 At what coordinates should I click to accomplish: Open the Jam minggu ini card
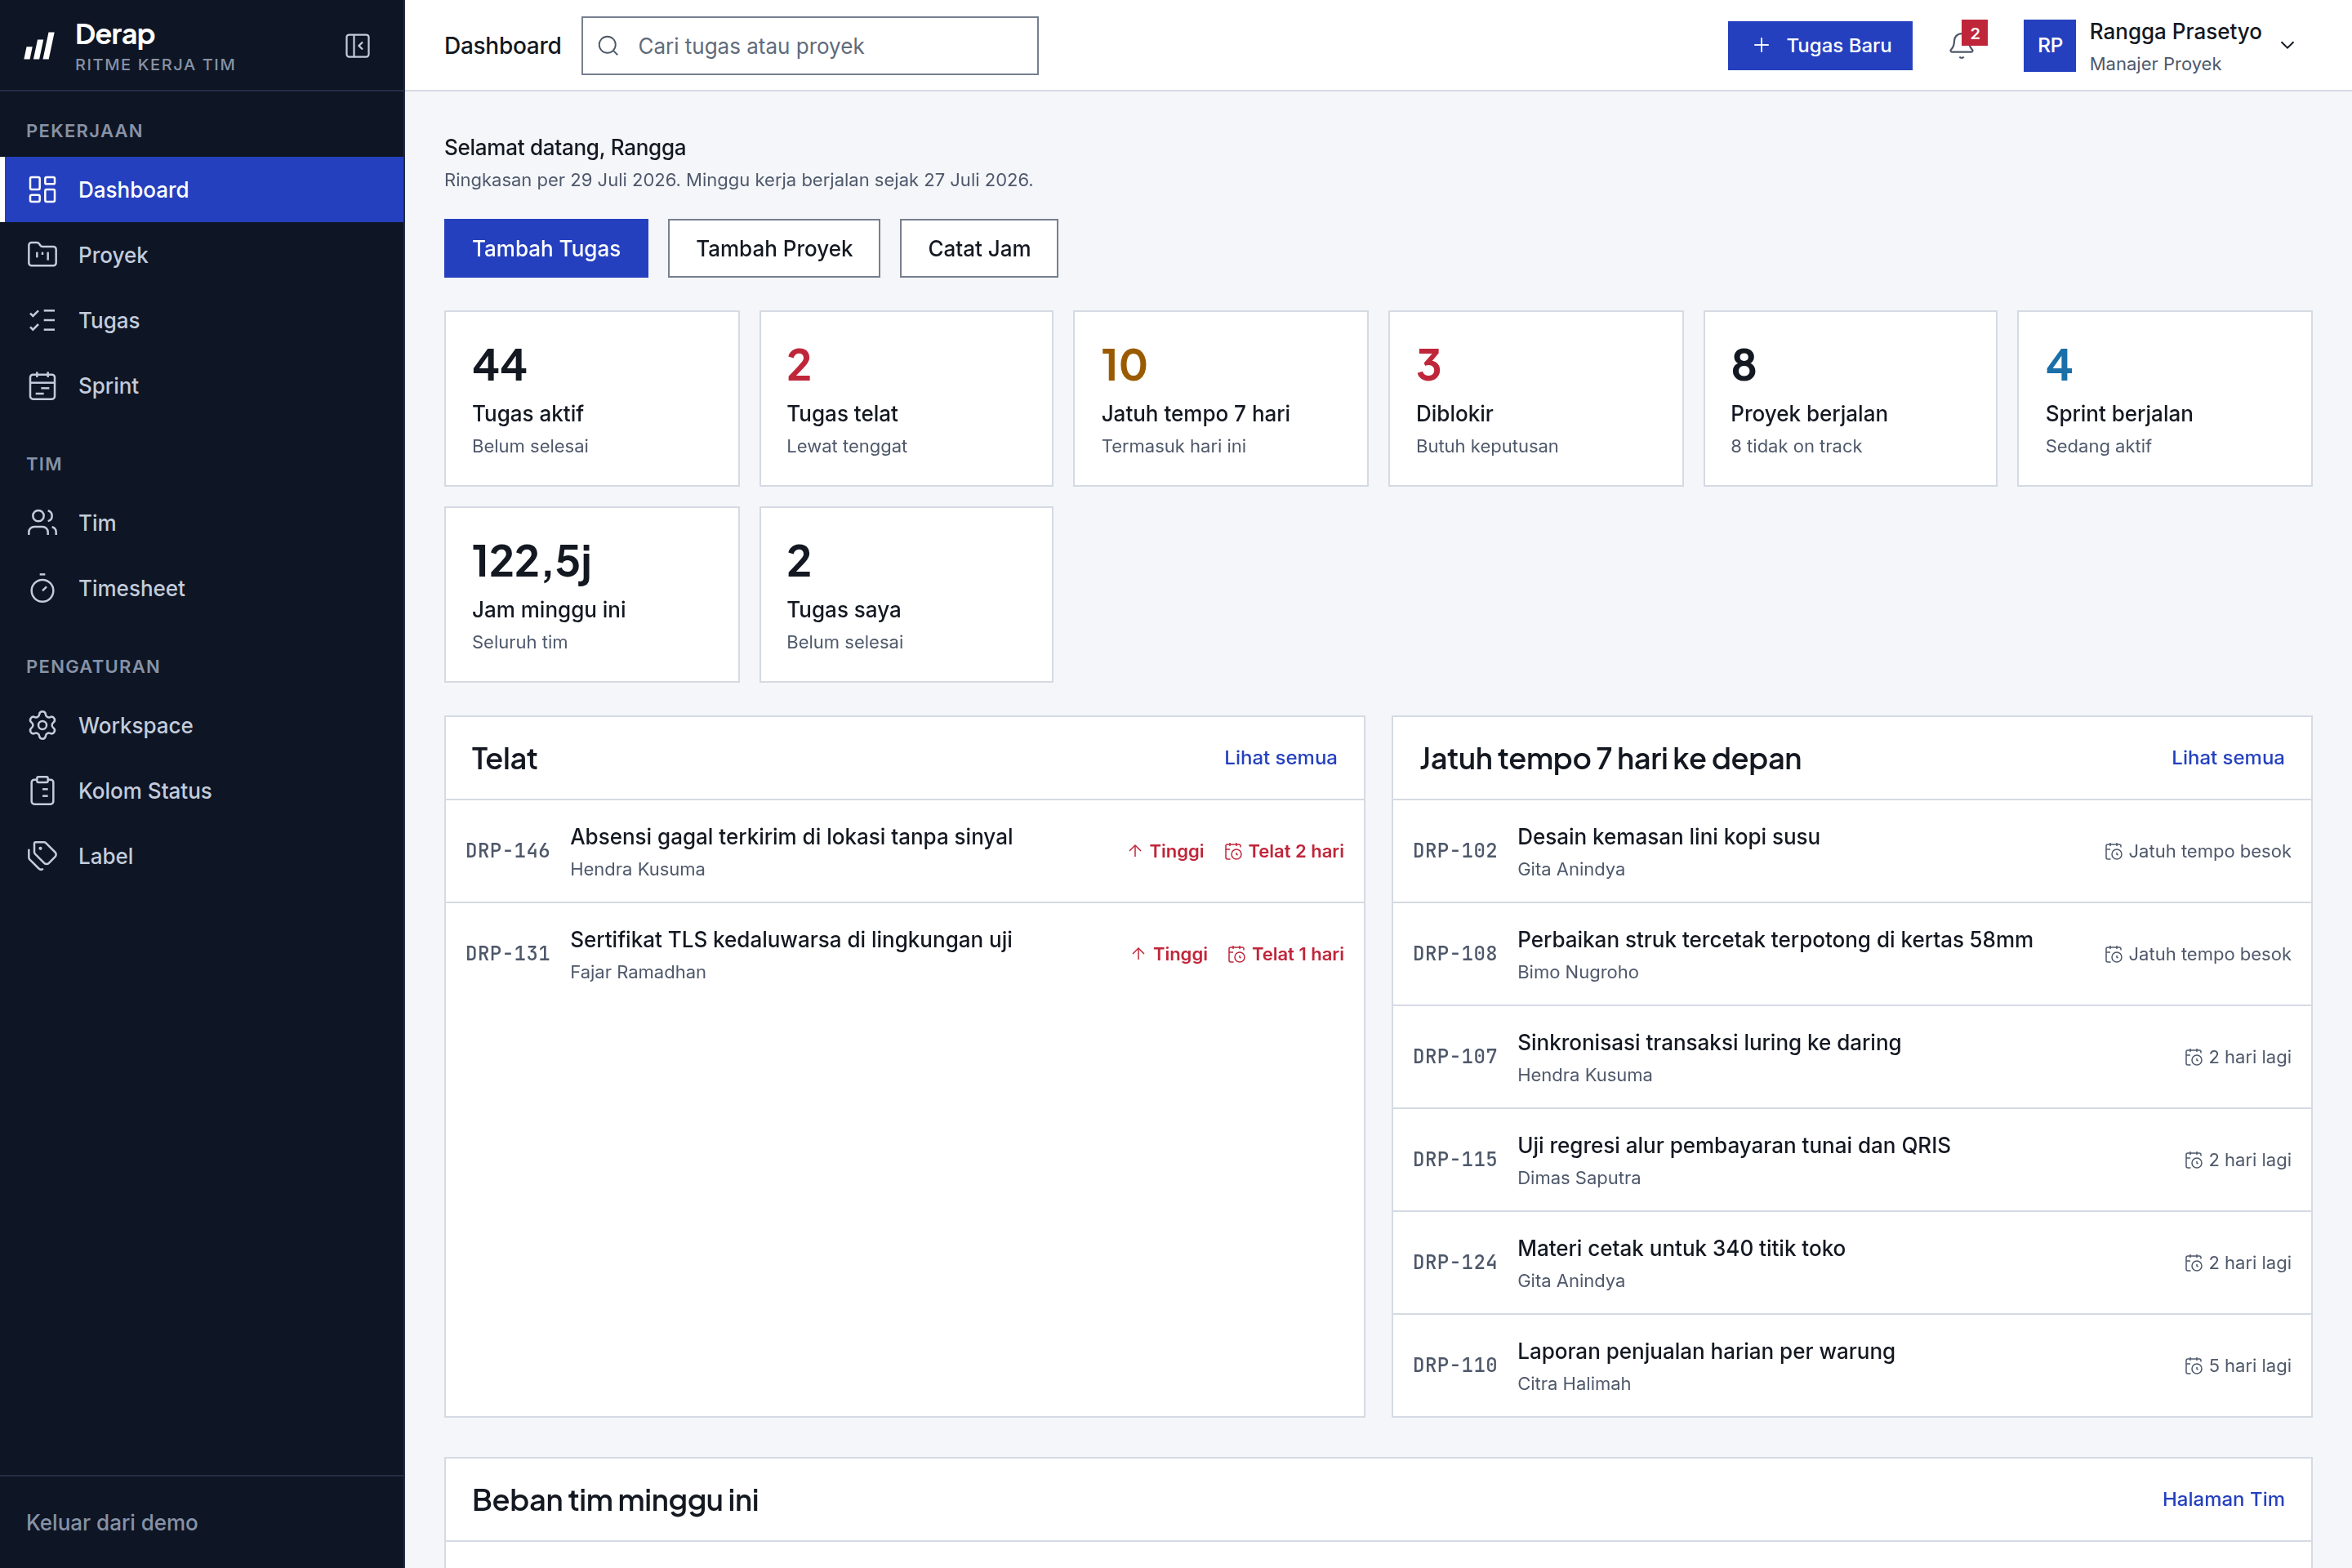(x=592, y=594)
